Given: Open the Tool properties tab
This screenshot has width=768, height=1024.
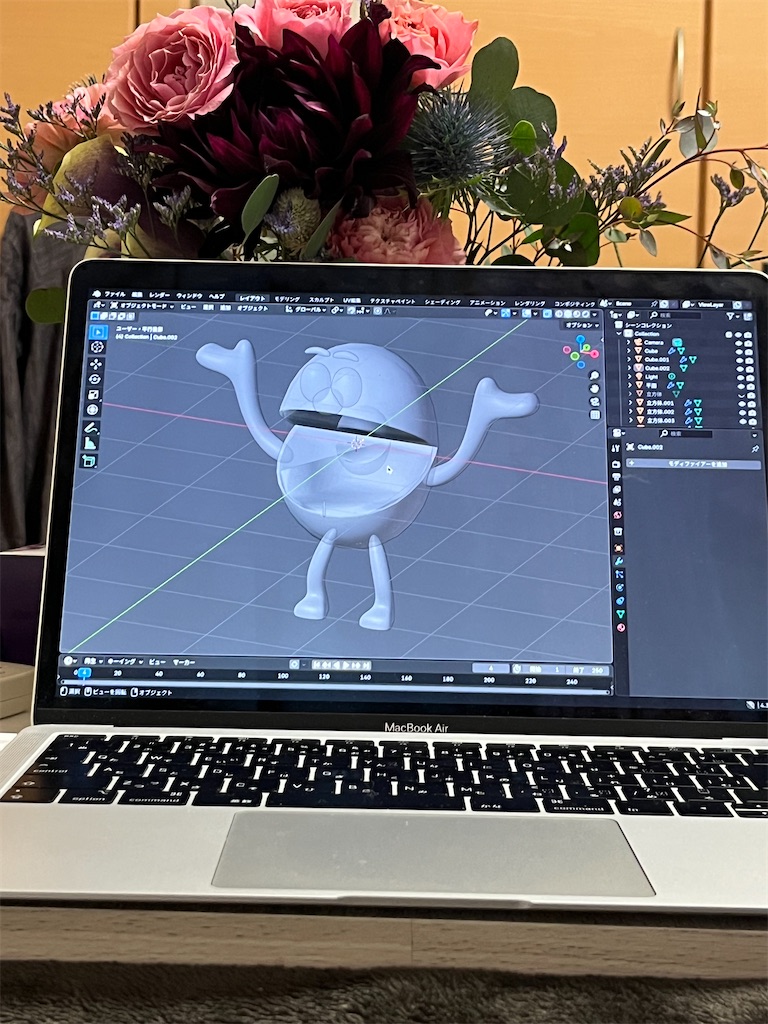Looking at the screenshot, I should pos(616,448).
